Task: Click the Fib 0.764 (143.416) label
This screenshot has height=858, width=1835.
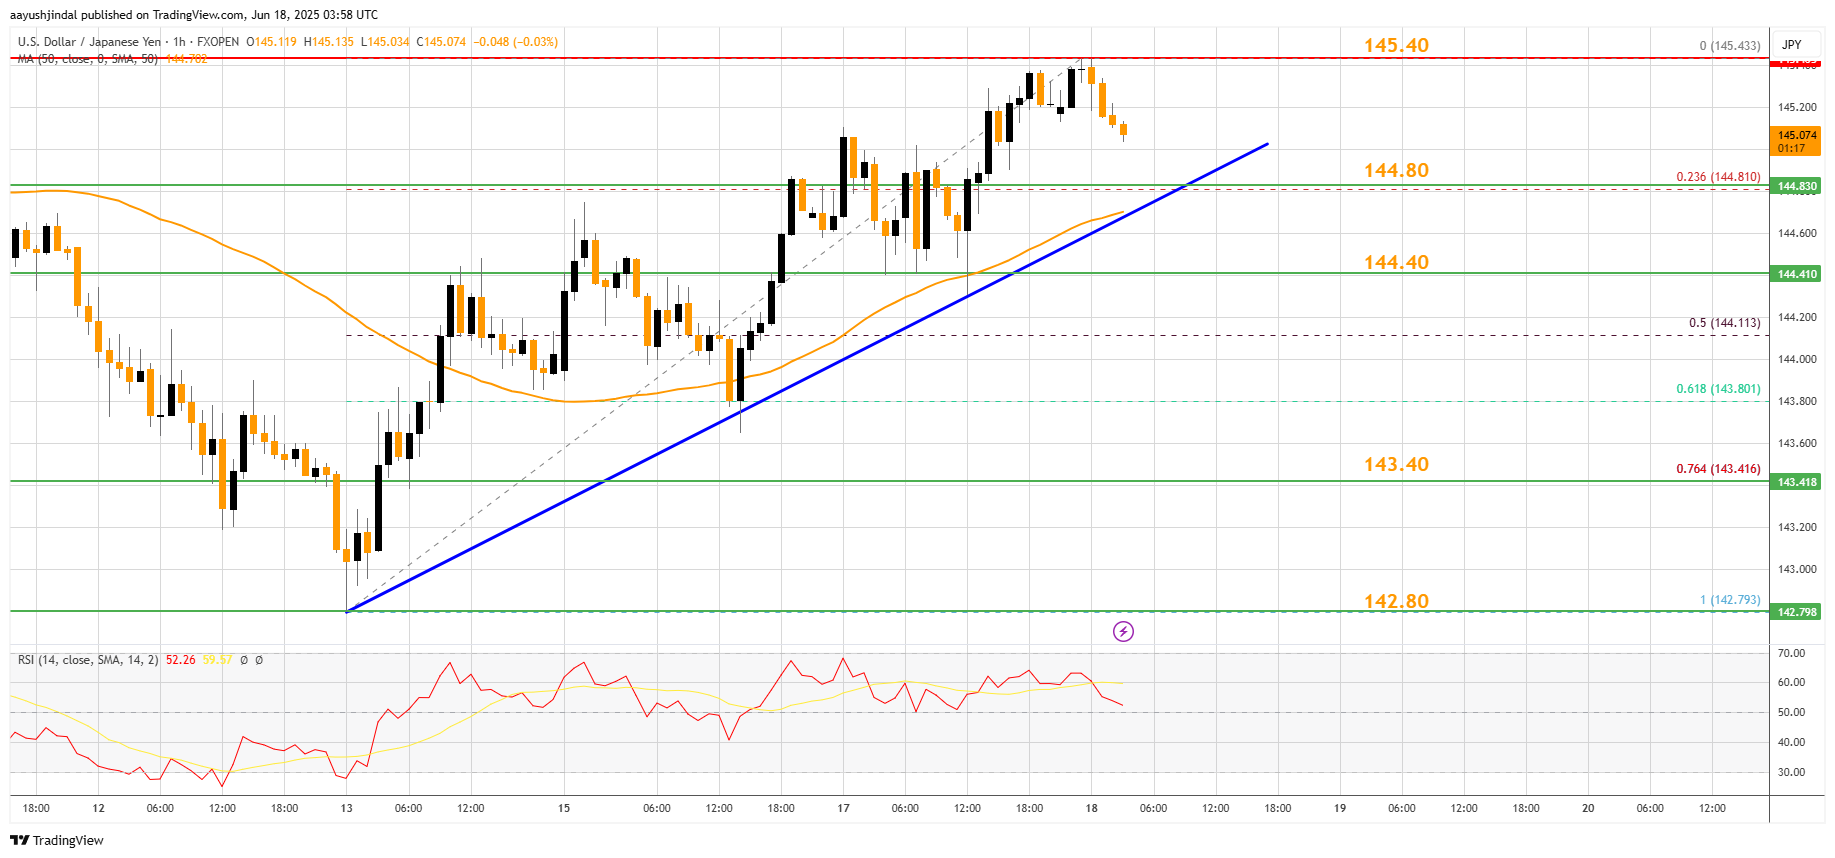Action: point(1718,469)
